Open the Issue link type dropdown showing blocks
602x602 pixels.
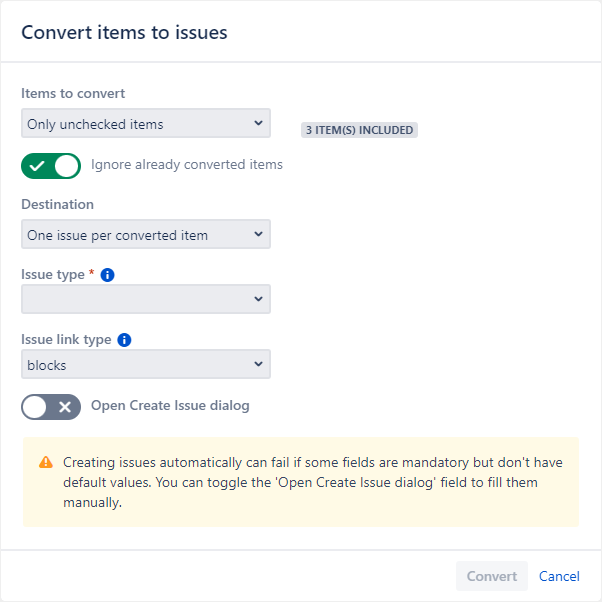tap(146, 365)
